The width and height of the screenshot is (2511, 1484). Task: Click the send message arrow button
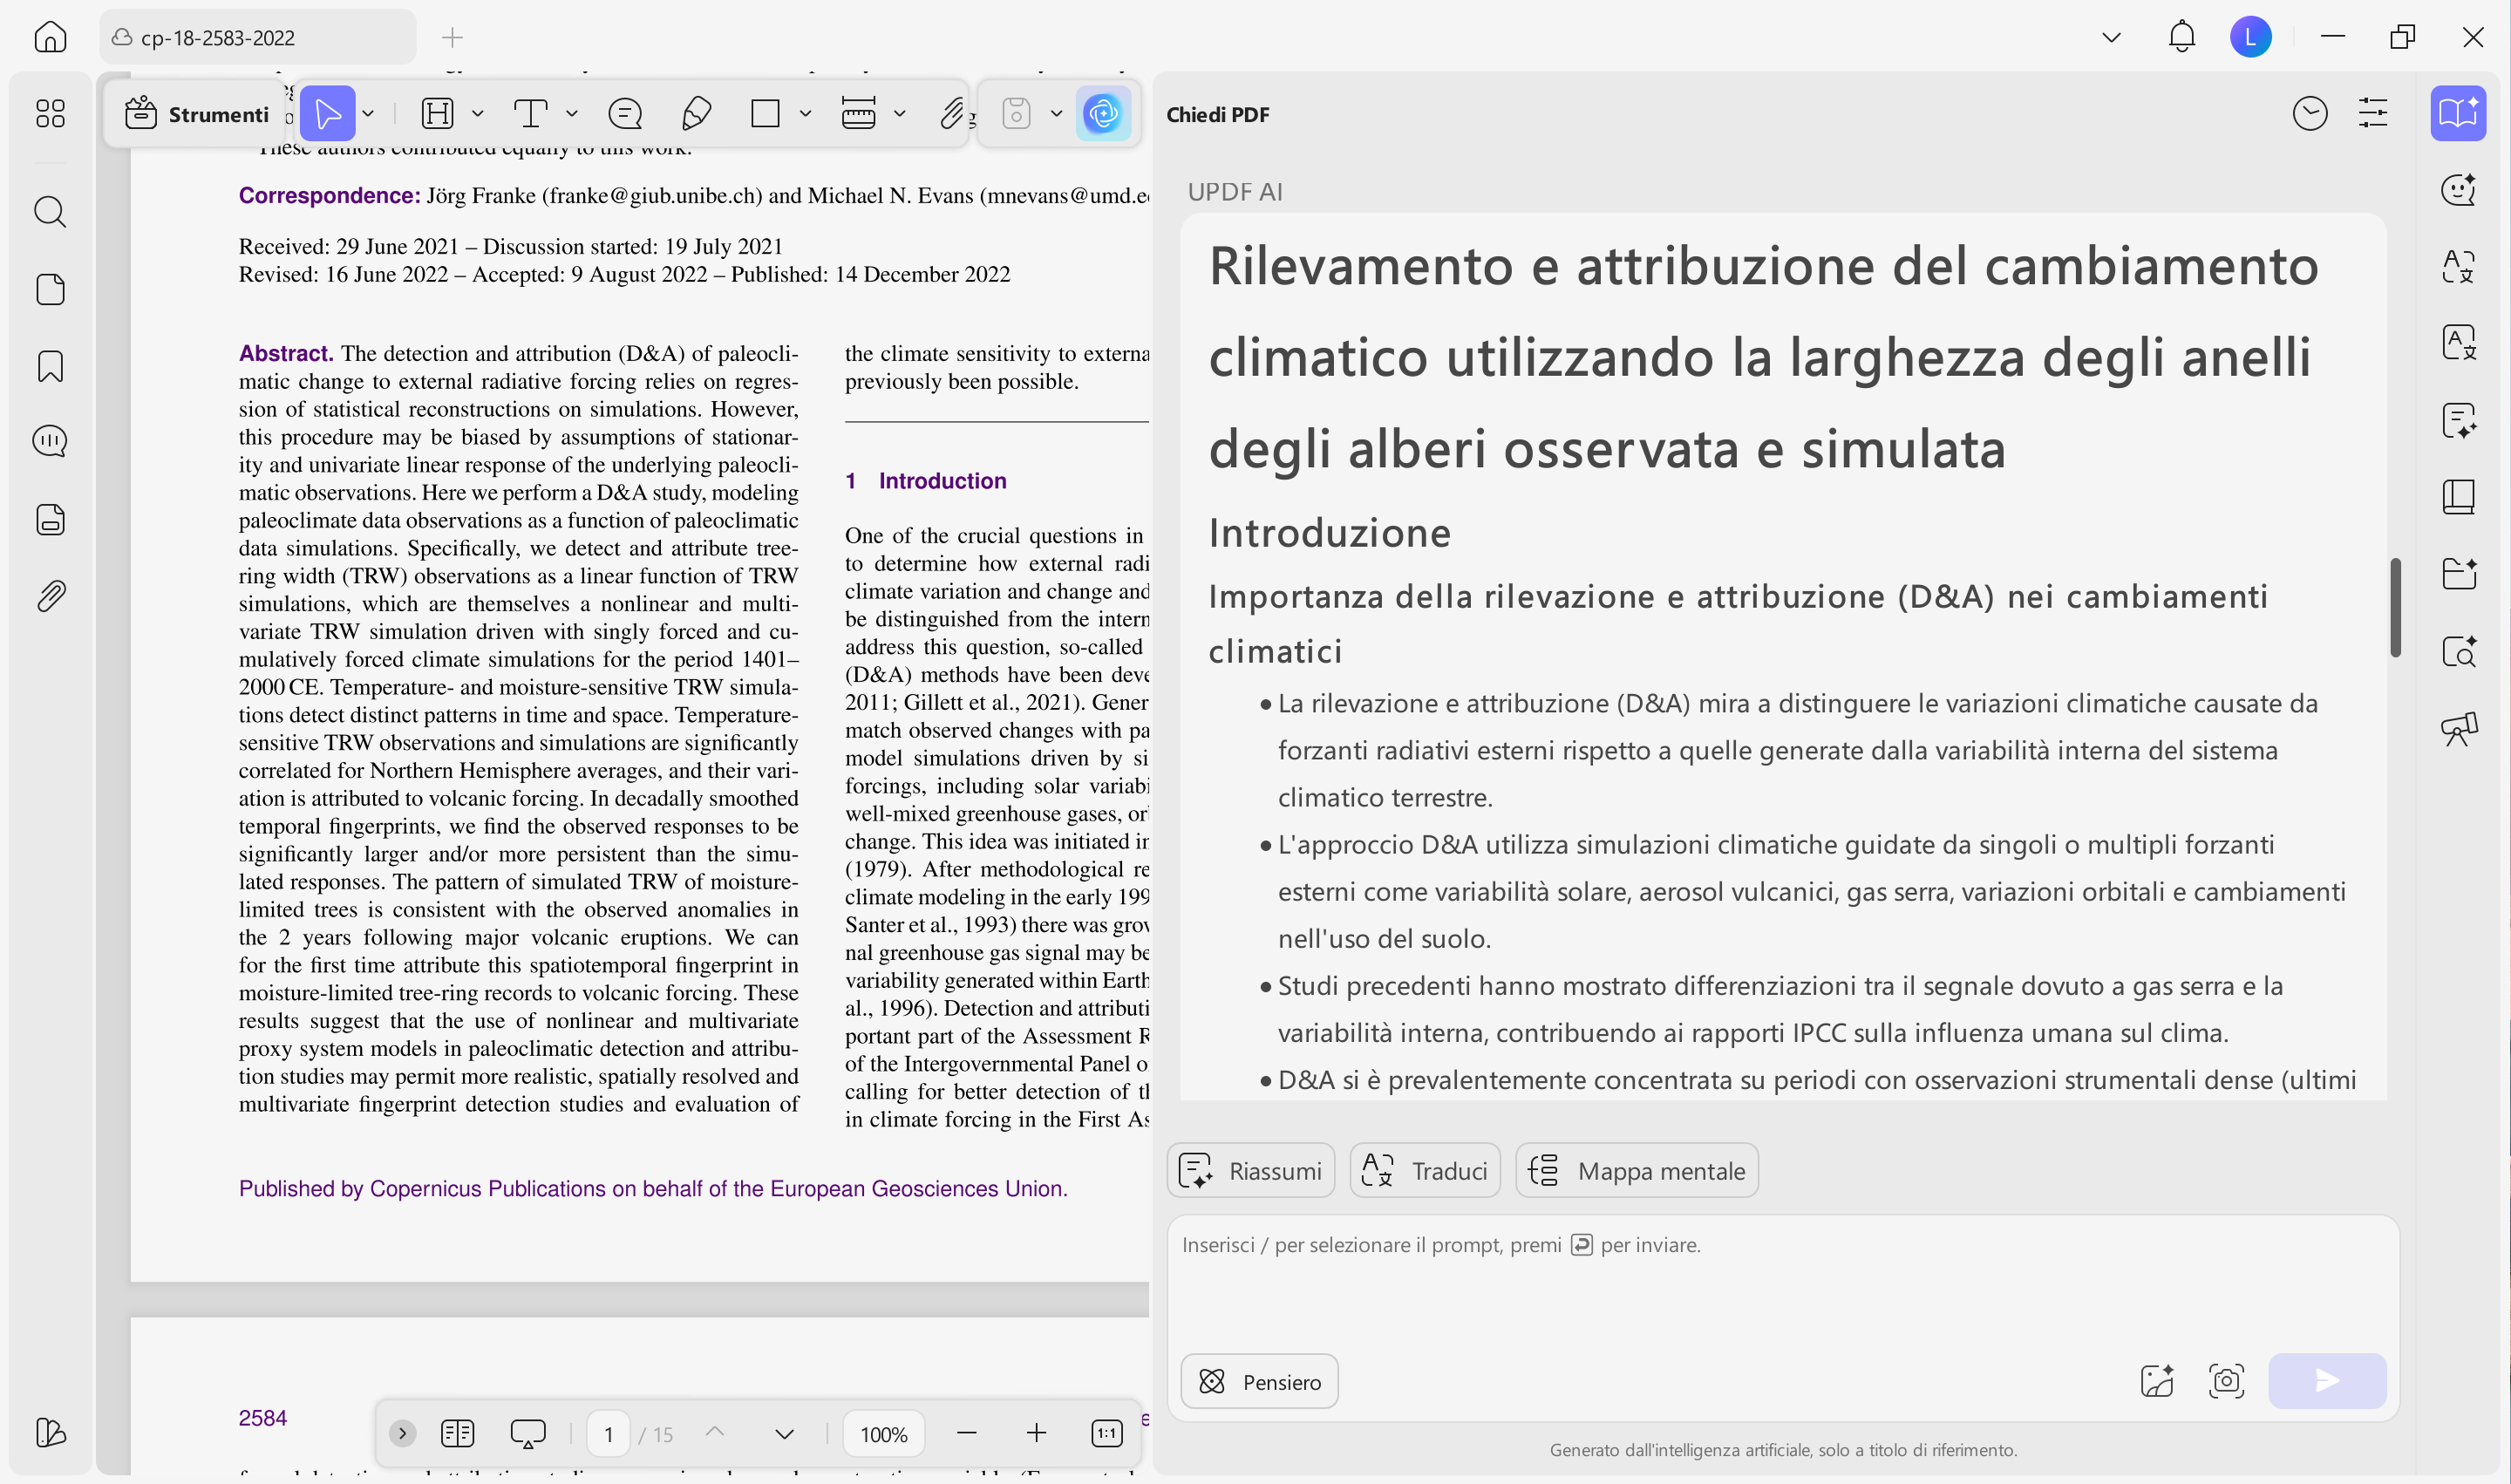(x=2327, y=1381)
